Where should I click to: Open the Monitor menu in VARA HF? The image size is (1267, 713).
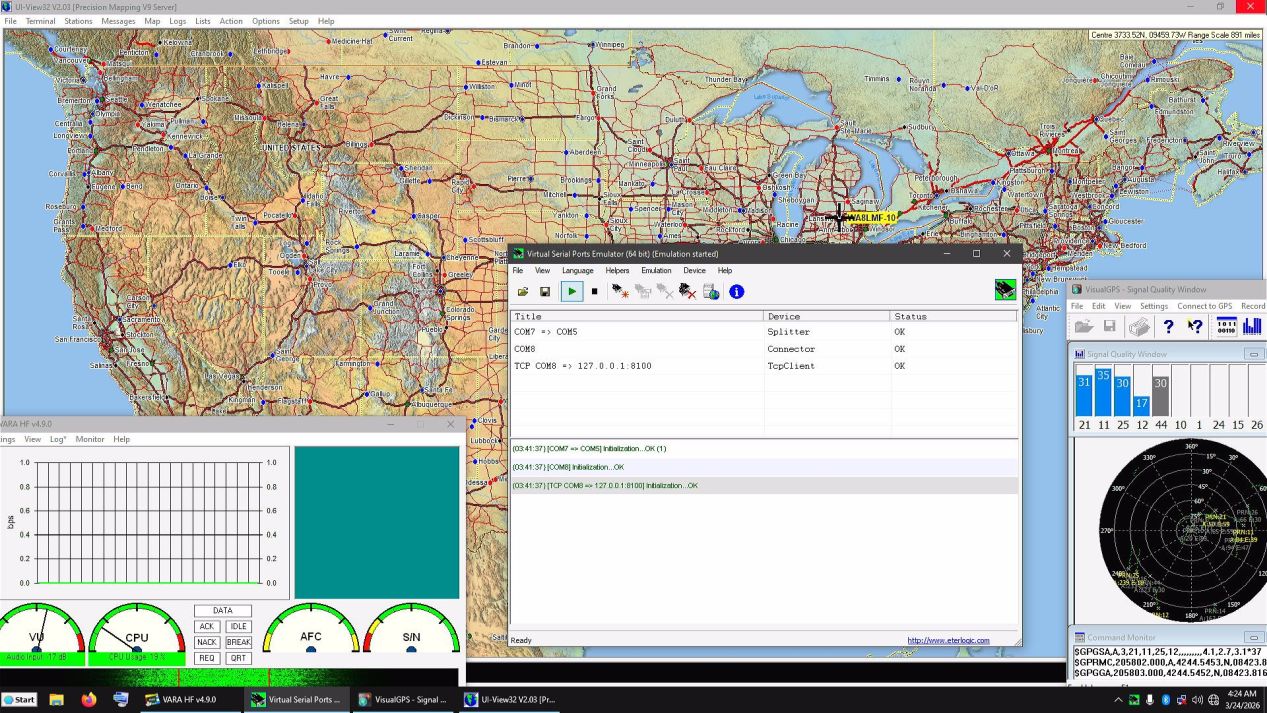(89, 439)
